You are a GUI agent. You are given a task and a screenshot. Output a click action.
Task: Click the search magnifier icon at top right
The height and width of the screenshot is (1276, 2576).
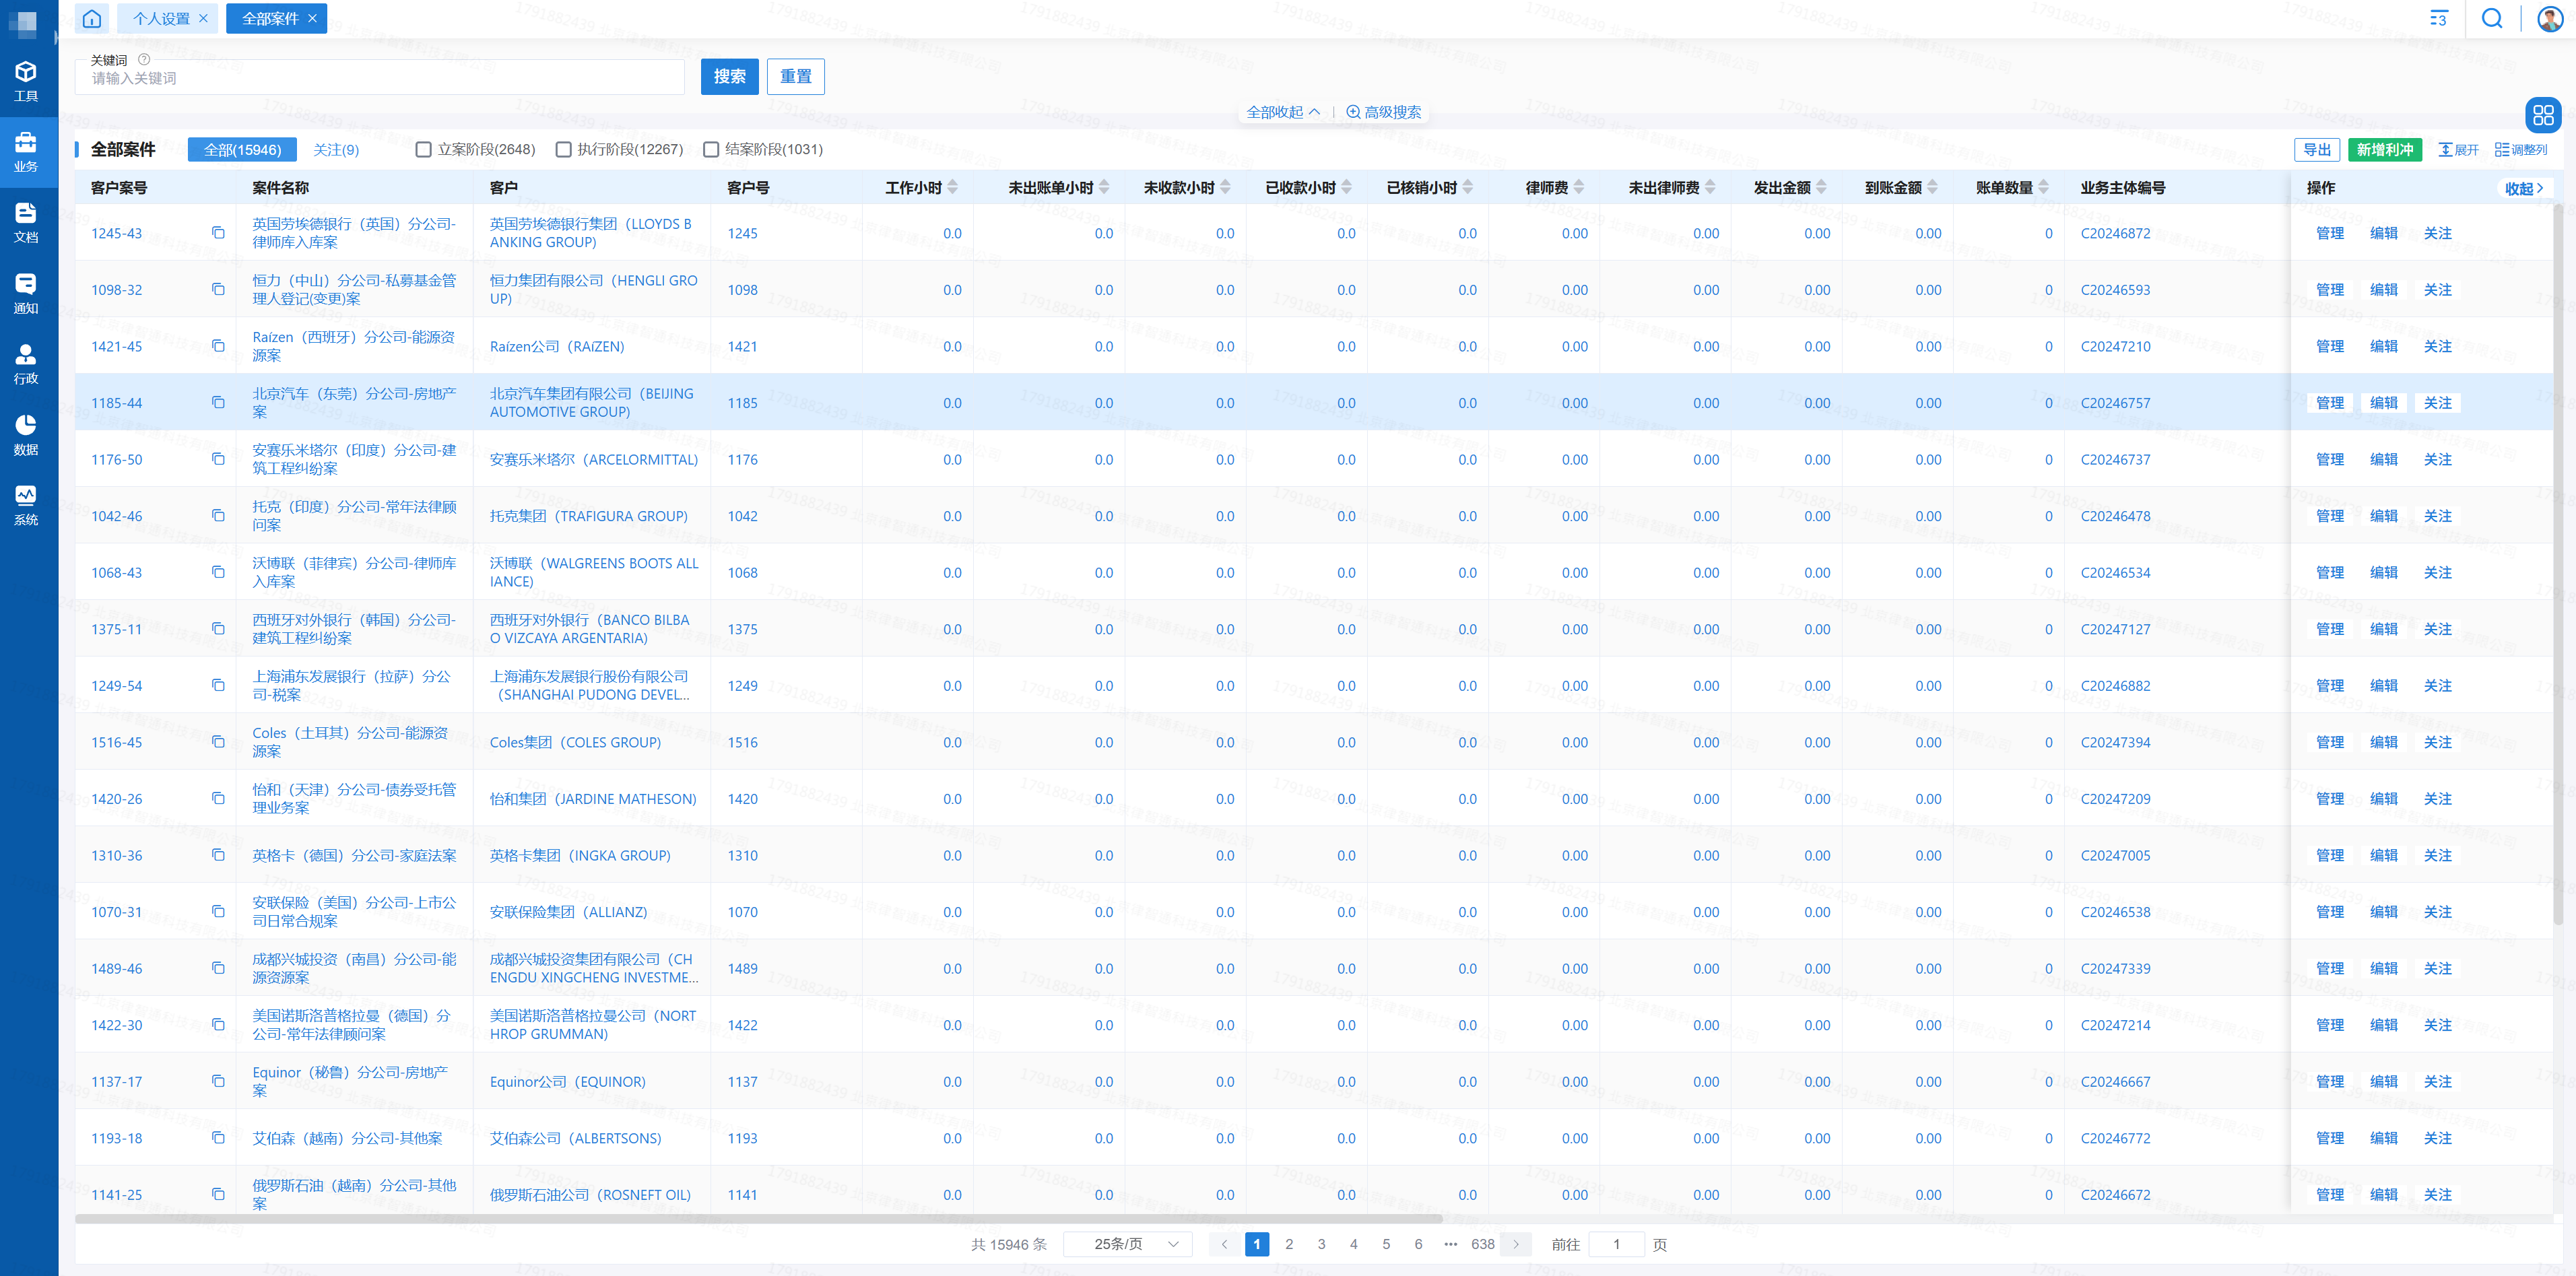point(2492,18)
